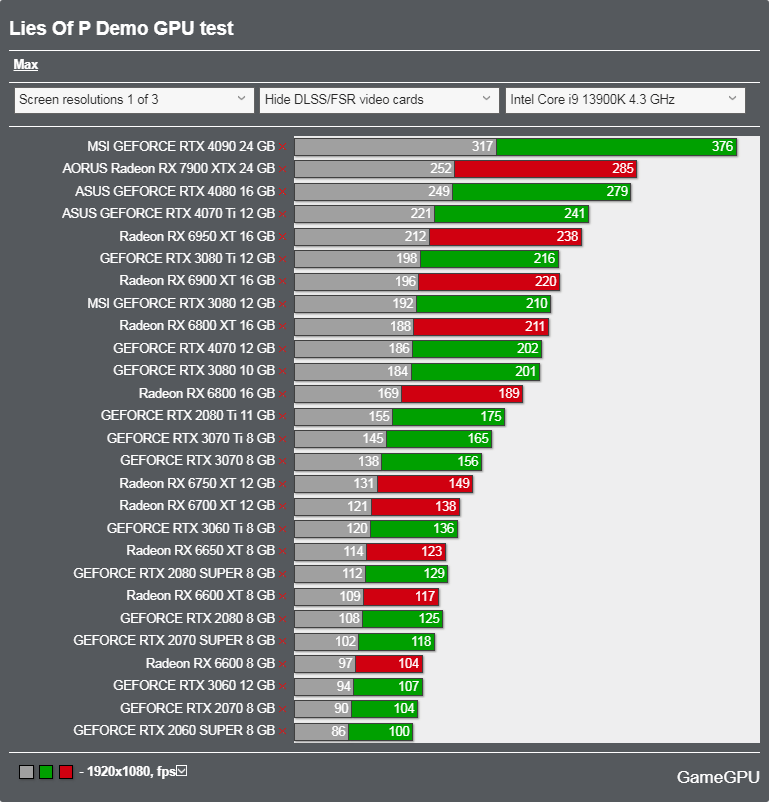Select the Max quality tab
The width and height of the screenshot is (769, 802).
[x=26, y=64]
